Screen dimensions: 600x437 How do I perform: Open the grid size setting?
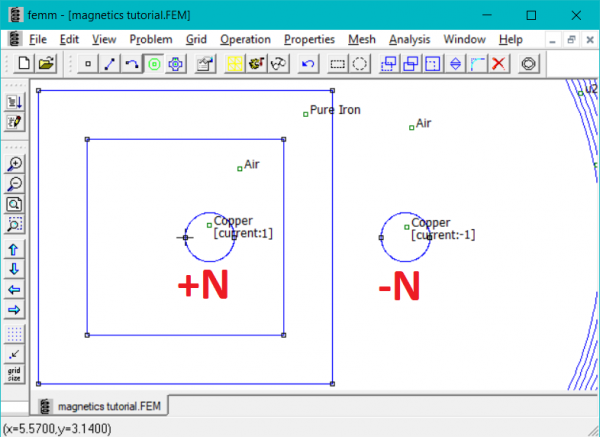point(15,375)
